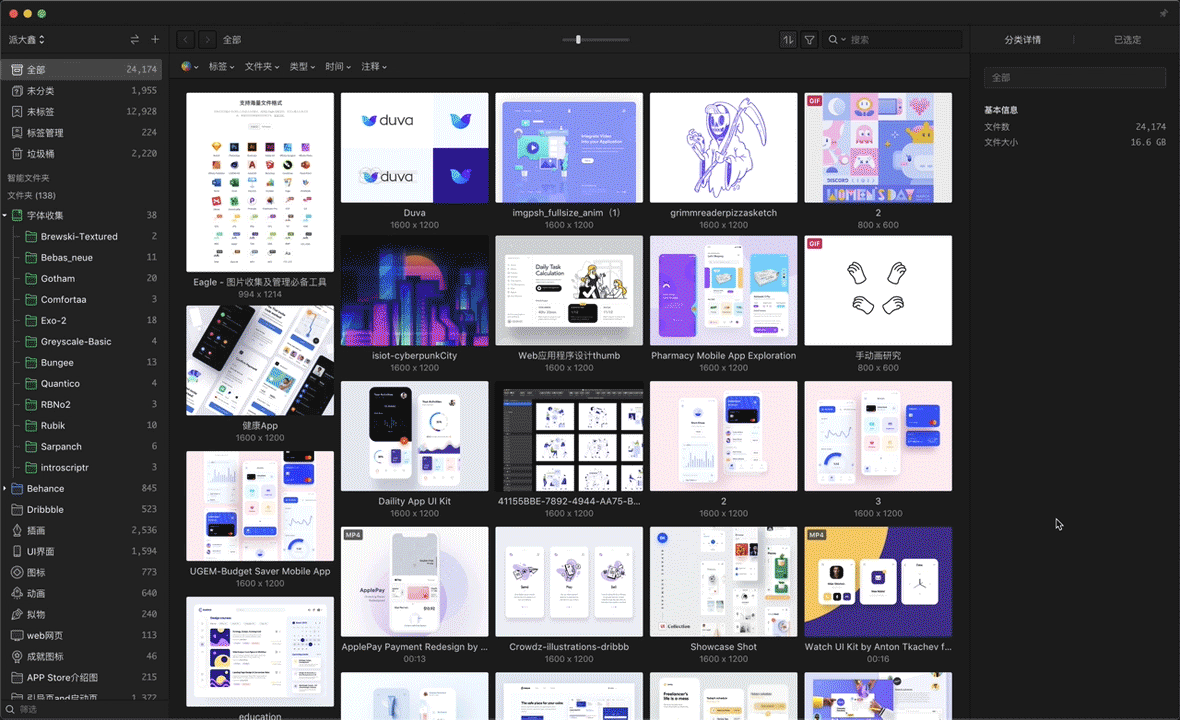Open the color filter dropdown
The width and height of the screenshot is (1180, 720).
click(x=190, y=66)
